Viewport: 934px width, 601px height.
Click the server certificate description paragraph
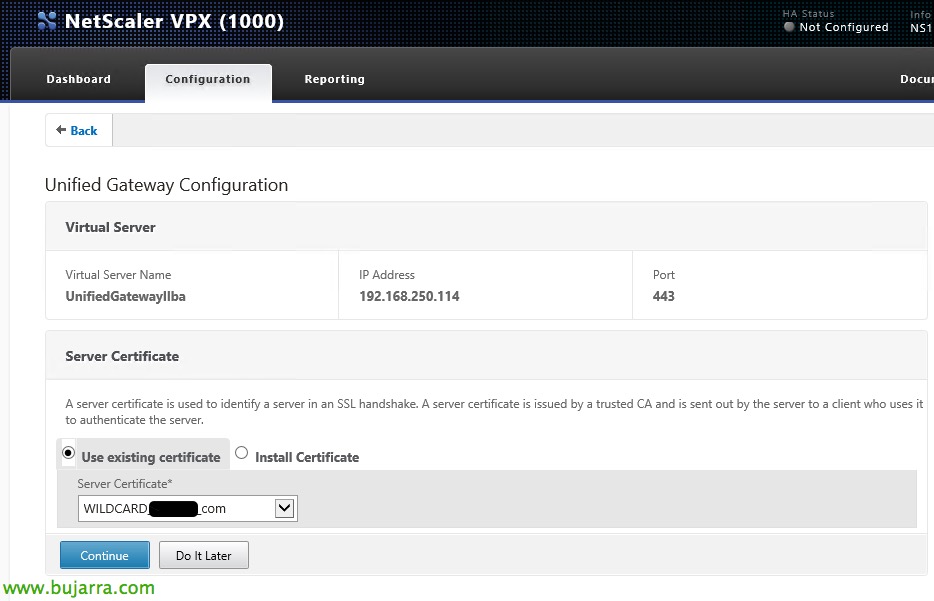(x=494, y=412)
